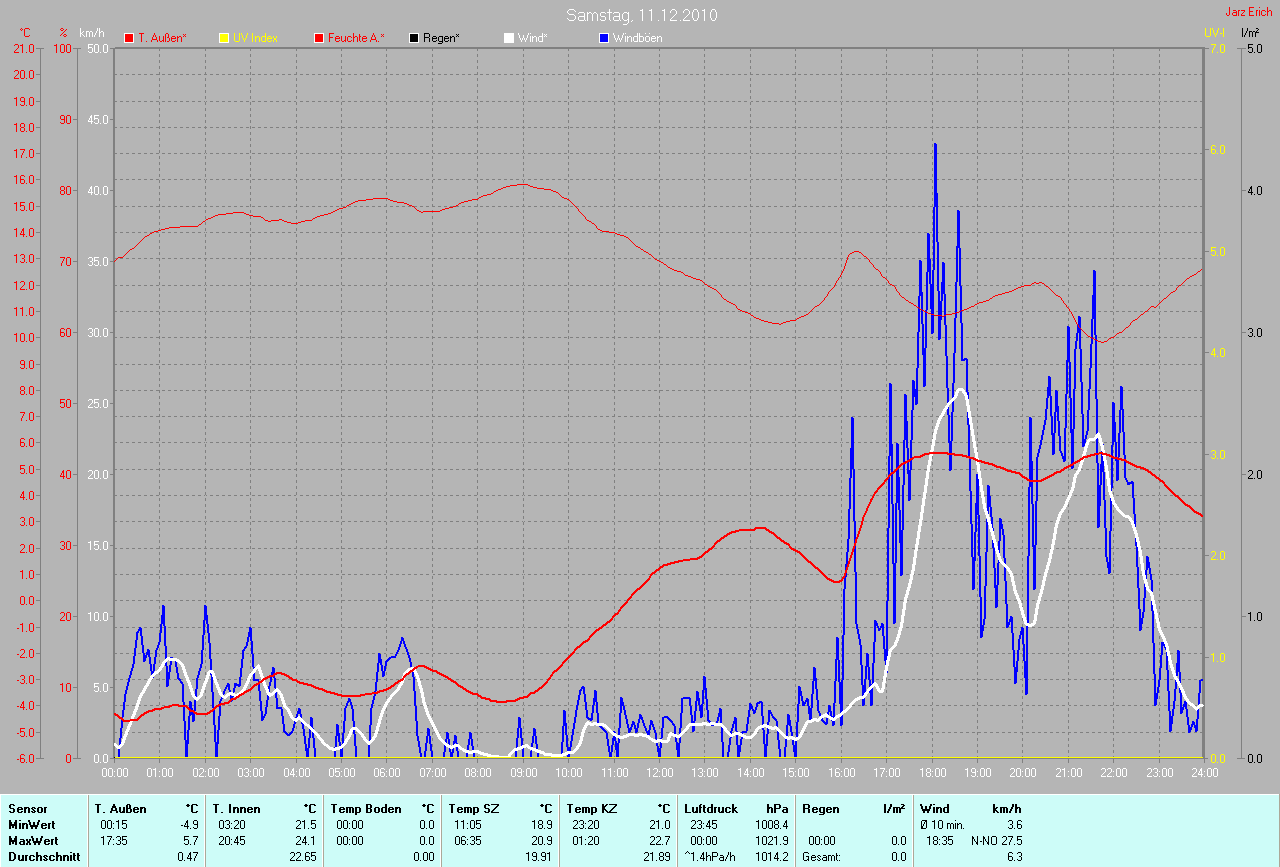The height and width of the screenshot is (867, 1280).
Task: Select the UV Index legend label
Action: (255, 38)
